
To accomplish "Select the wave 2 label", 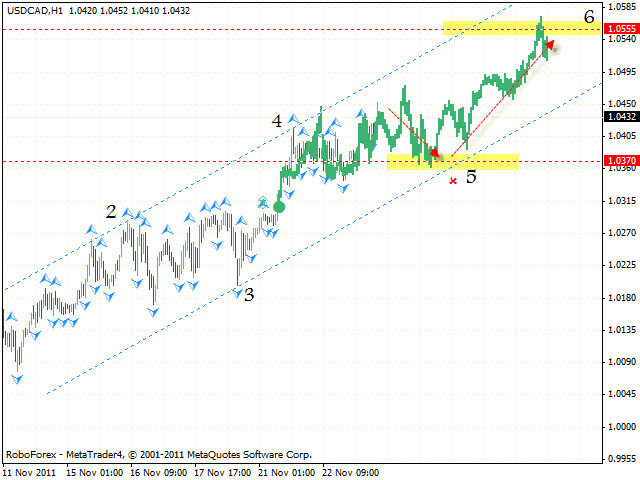I will 112,211.
